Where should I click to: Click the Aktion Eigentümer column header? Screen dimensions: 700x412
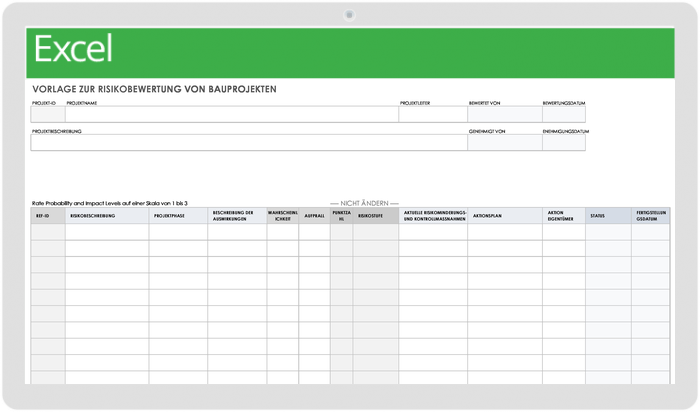click(564, 216)
